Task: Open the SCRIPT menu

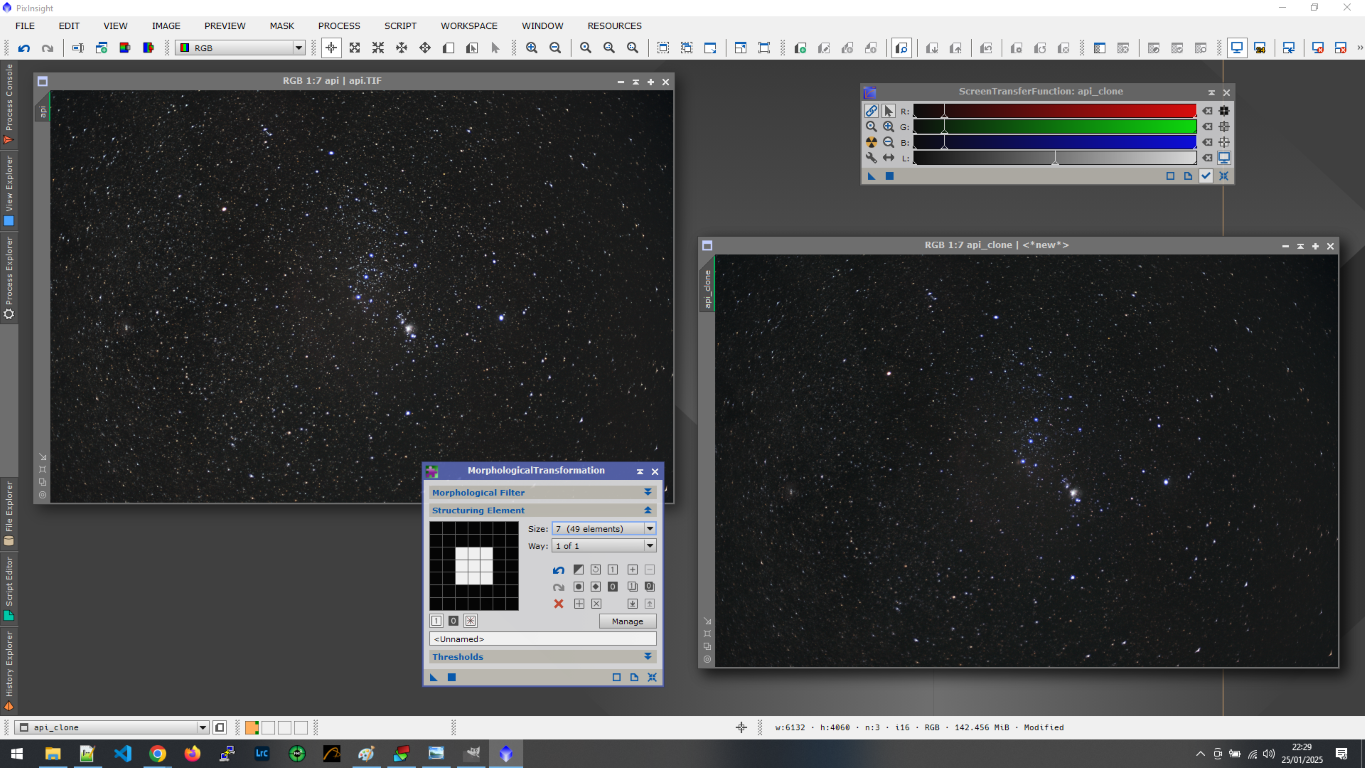Action: (400, 25)
